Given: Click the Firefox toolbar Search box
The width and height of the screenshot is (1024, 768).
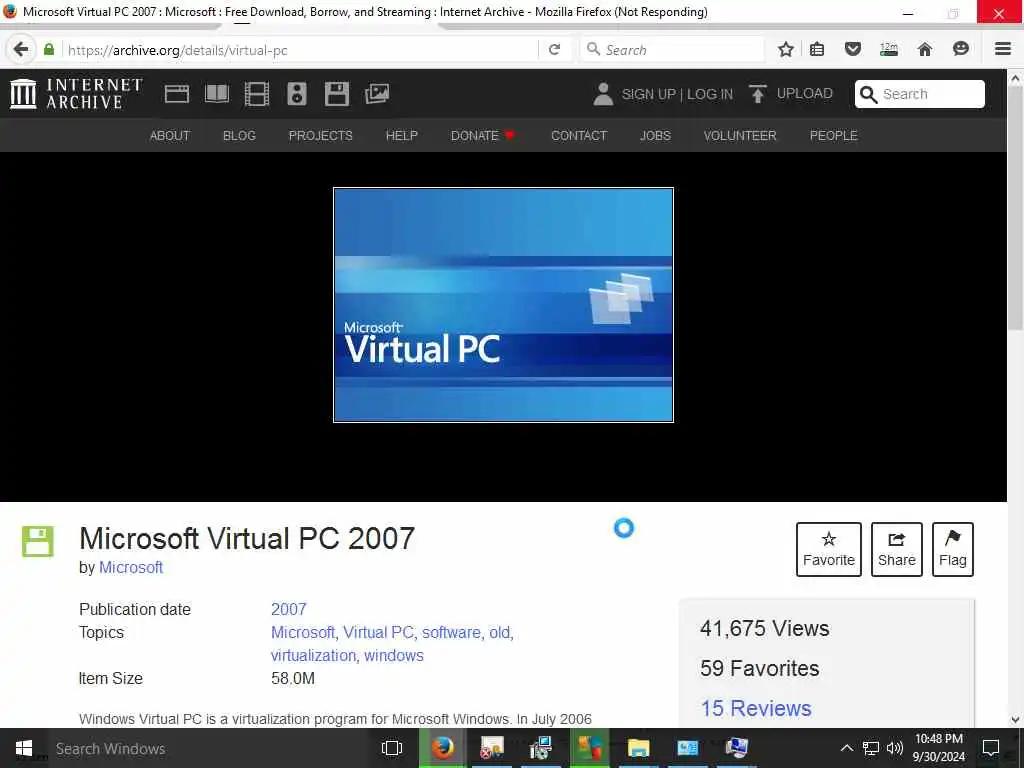Looking at the screenshot, I should point(673,50).
